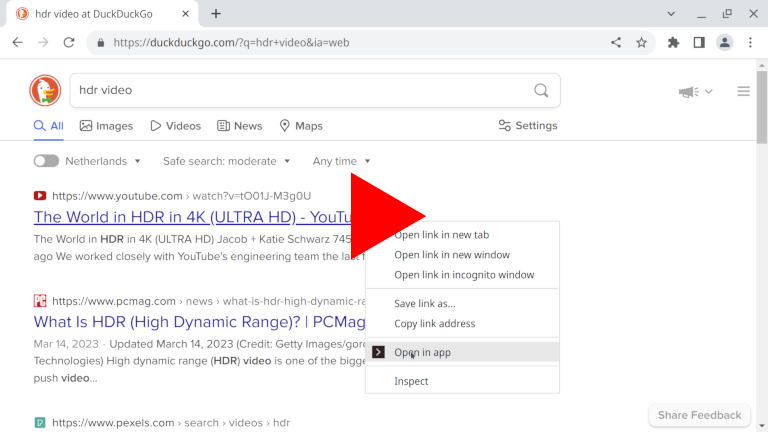
Task: Choose 'Open link in incognito window'
Action: pyautogui.click(x=462, y=275)
